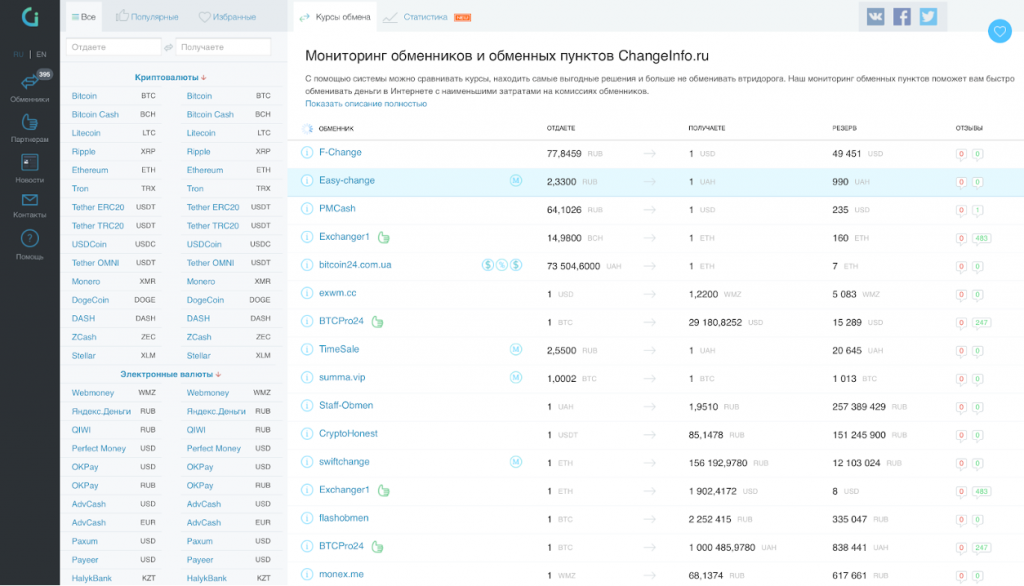Image resolution: width=1024 pixels, height=586 pixels.
Task: Open the Обменники sidebar icon
Action: click(x=29, y=82)
